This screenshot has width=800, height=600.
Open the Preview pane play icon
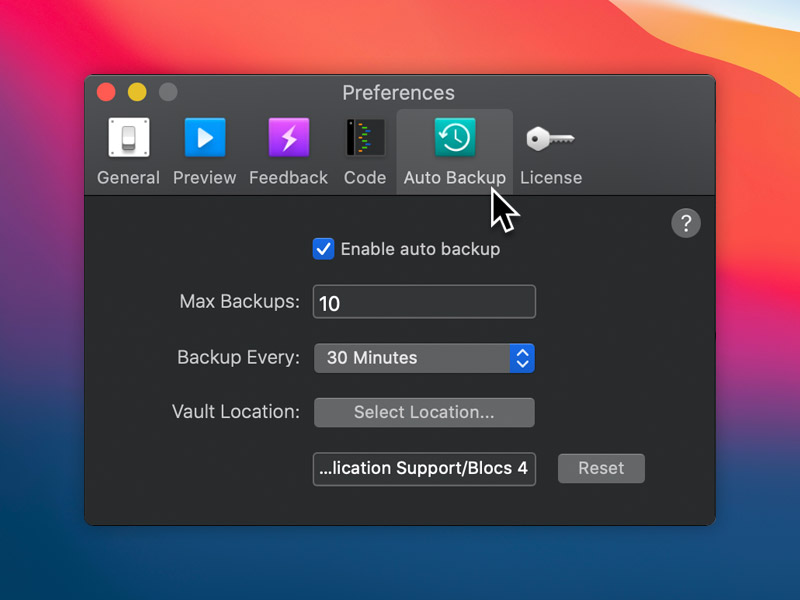205,138
